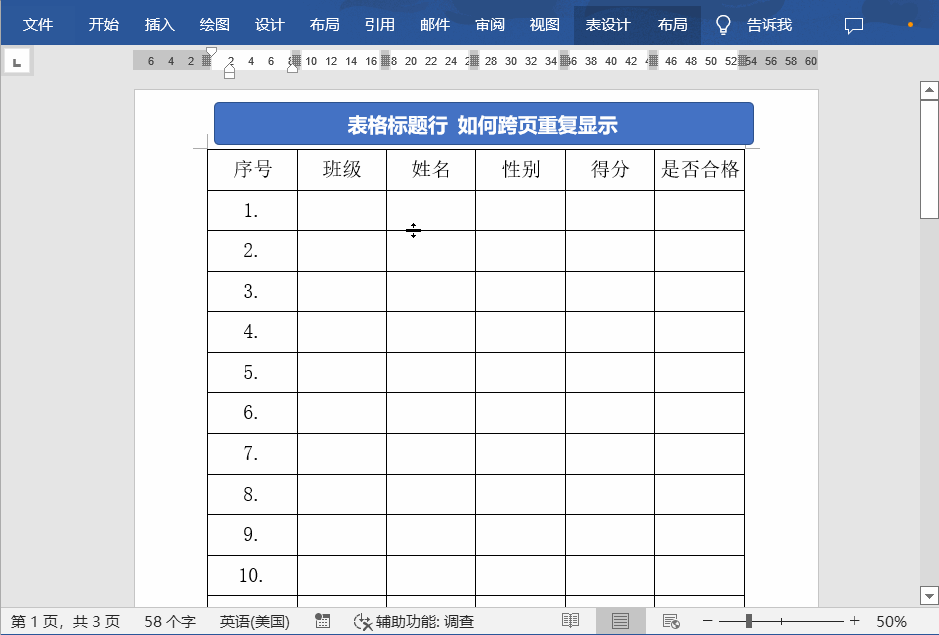Click the scroll up arrow
Viewport: 939px width, 635px height.
929,90
